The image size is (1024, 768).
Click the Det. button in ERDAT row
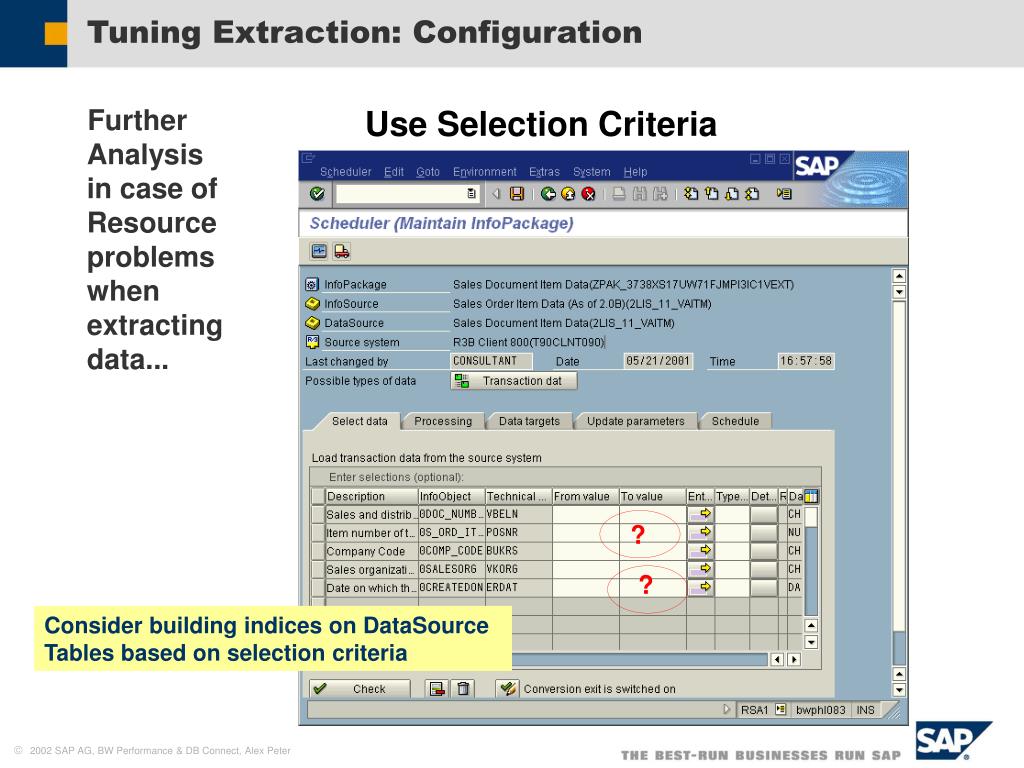tap(763, 588)
